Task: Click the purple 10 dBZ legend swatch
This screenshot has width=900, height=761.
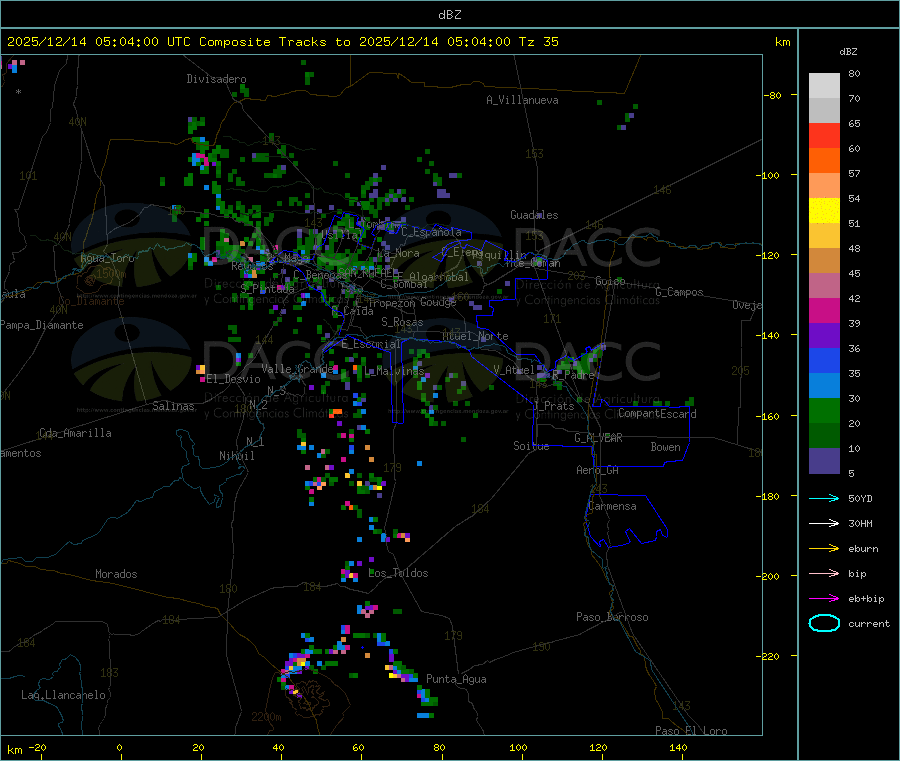Action: click(824, 461)
